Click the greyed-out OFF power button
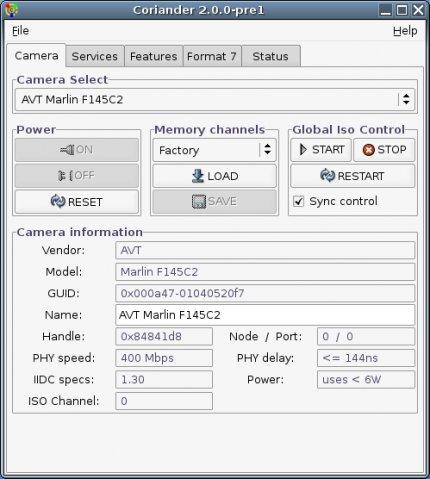This screenshot has width=430, height=479. coord(77,175)
